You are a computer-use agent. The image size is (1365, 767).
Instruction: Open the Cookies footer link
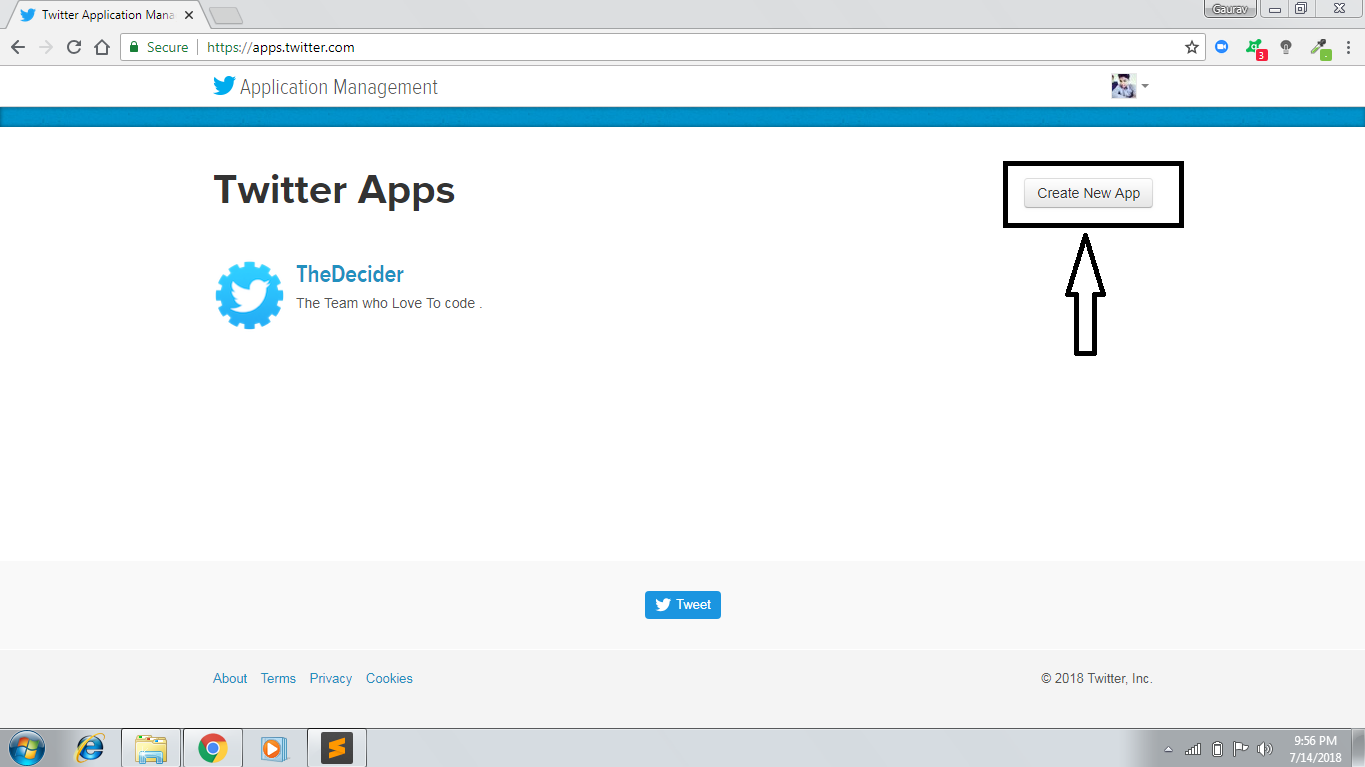coord(389,678)
